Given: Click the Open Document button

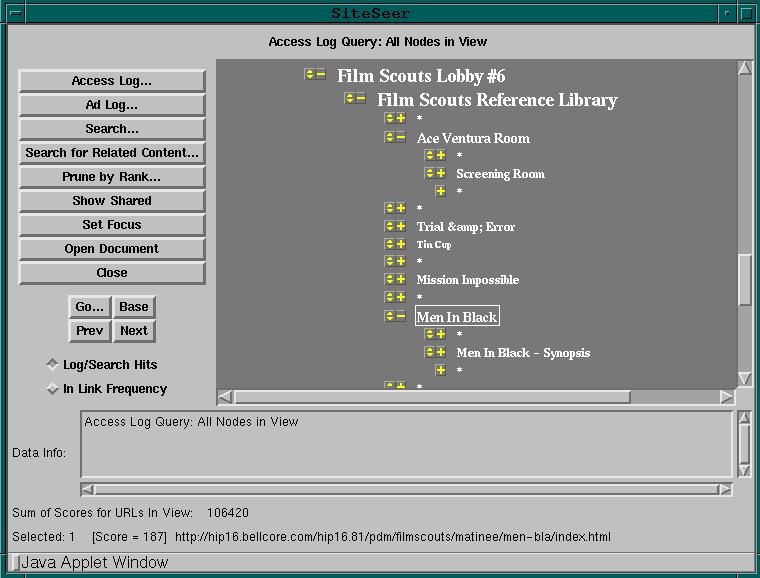Looking at the screenshot, I should (112, 249).
